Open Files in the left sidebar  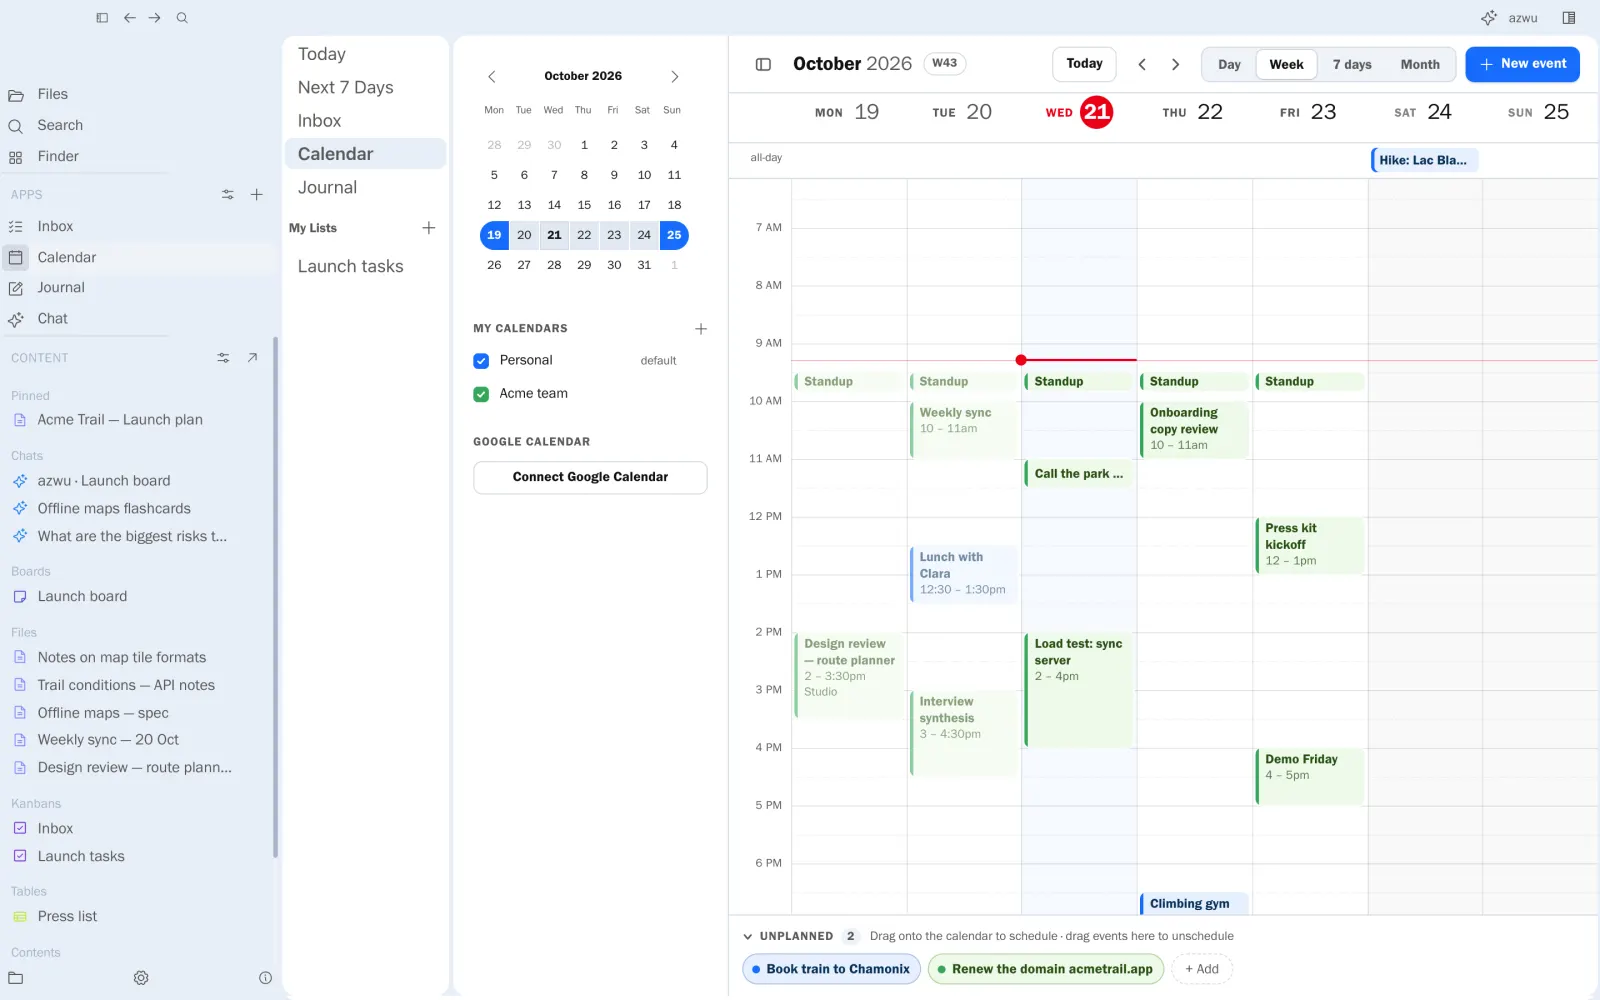(52, 94)
